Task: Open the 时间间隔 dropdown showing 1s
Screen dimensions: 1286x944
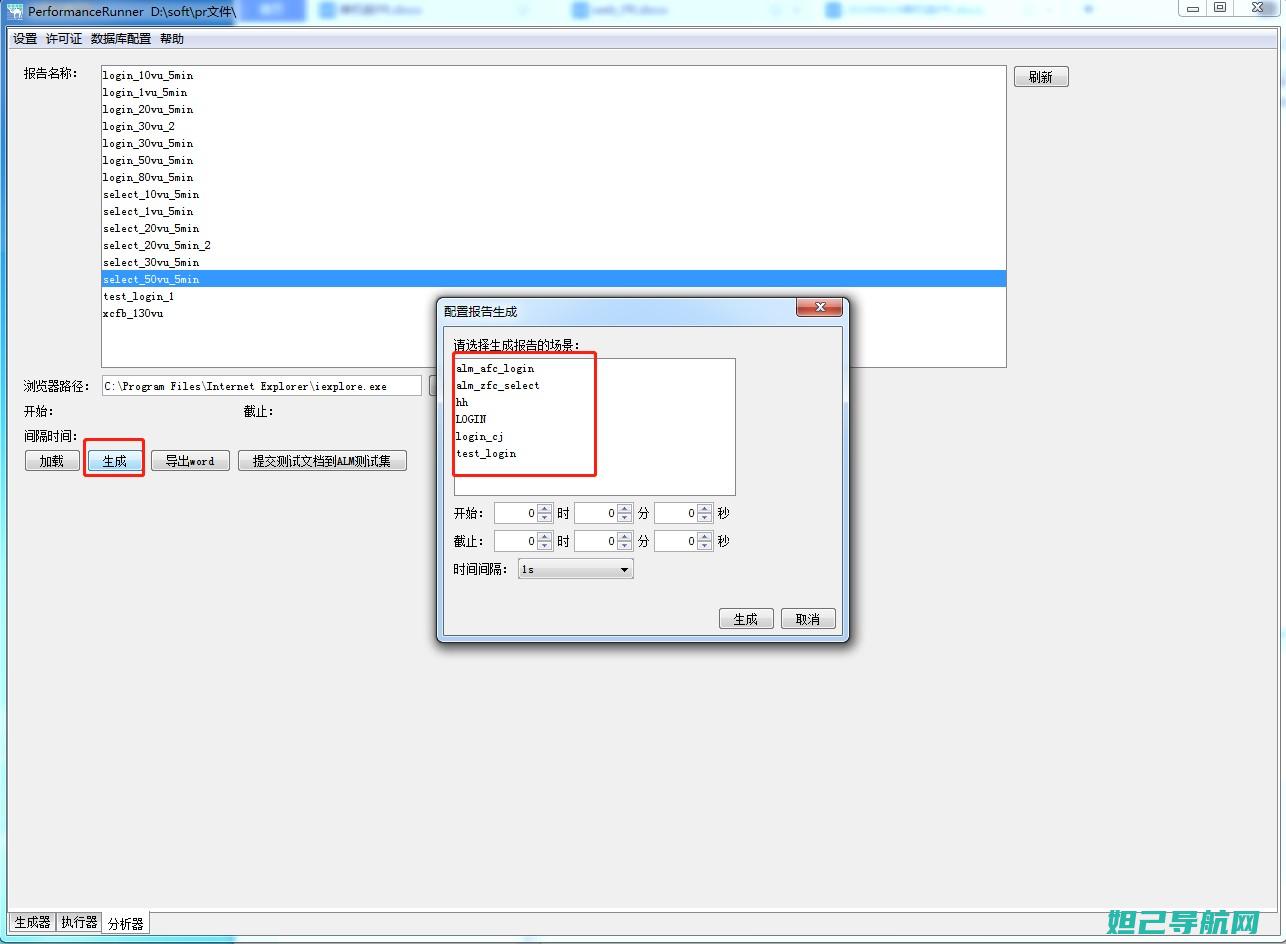Action: point(575,569)
